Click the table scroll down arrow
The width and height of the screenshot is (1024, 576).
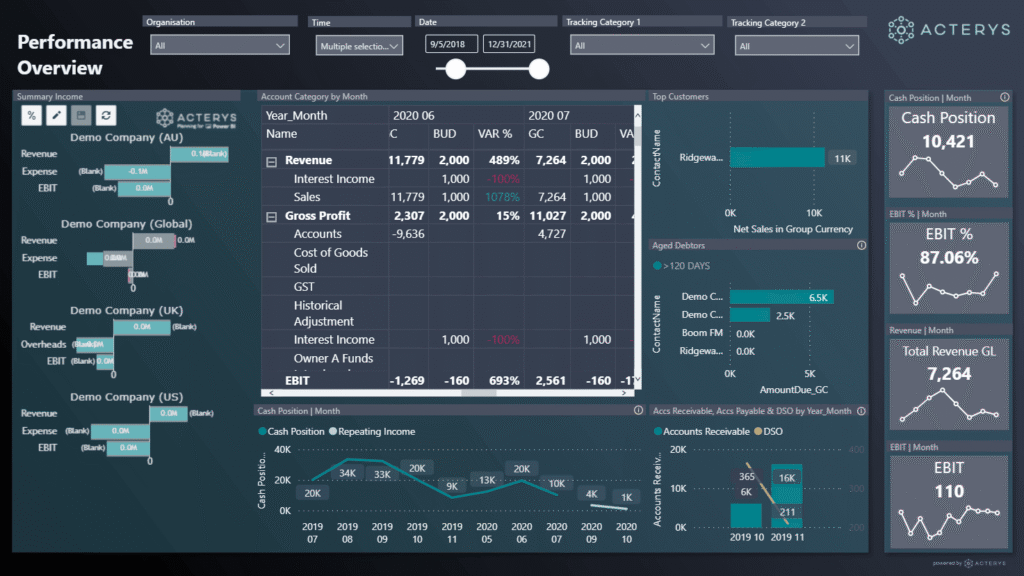(637, 379)
